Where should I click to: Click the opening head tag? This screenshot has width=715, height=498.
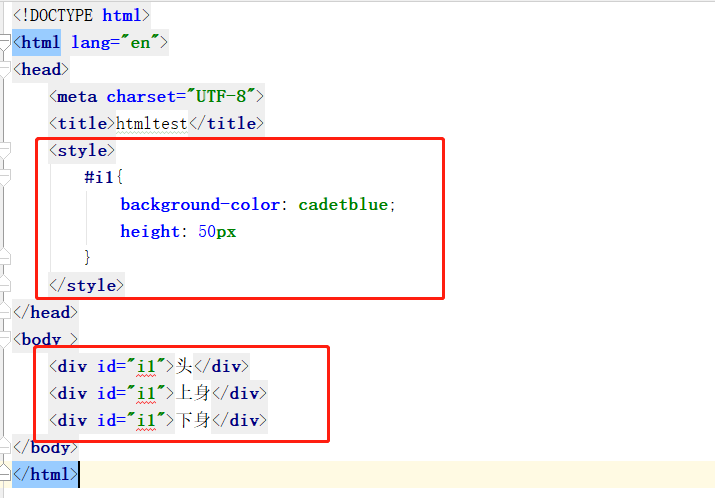[x=41, y=69]
